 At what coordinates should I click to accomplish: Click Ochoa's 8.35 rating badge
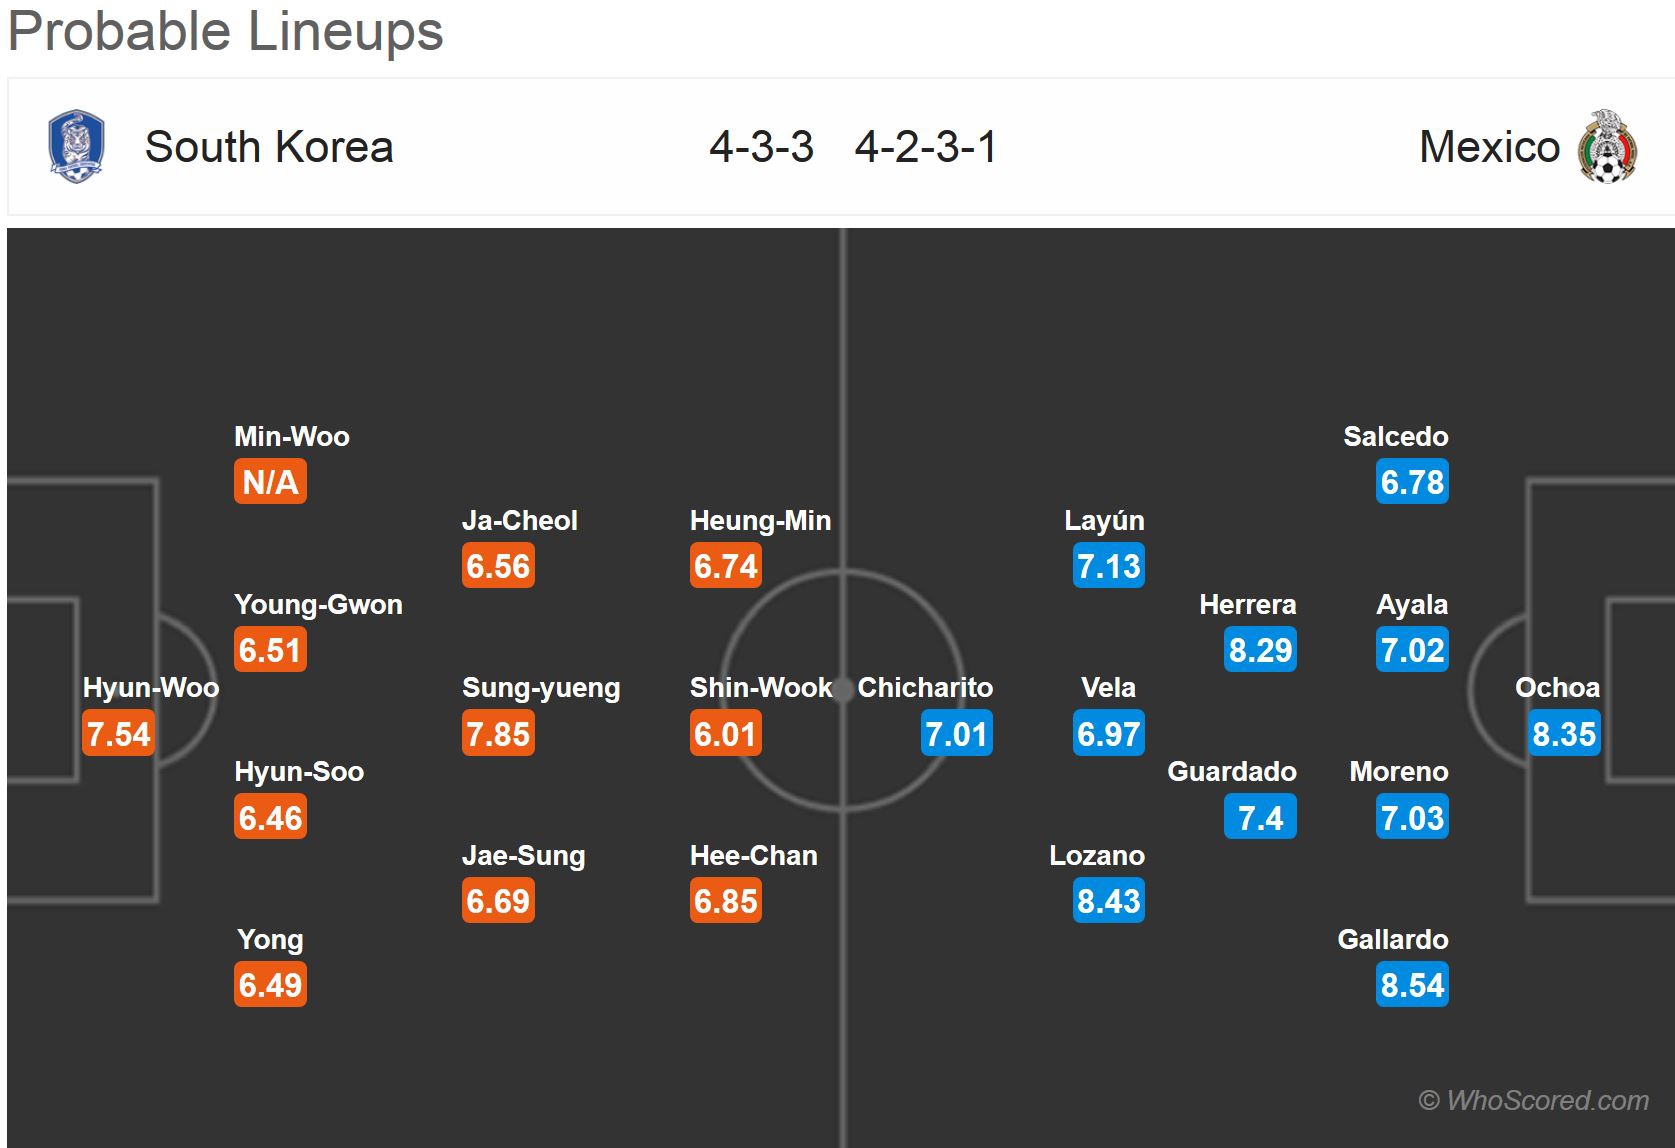pyautogui.click(x=1564, y=734)
